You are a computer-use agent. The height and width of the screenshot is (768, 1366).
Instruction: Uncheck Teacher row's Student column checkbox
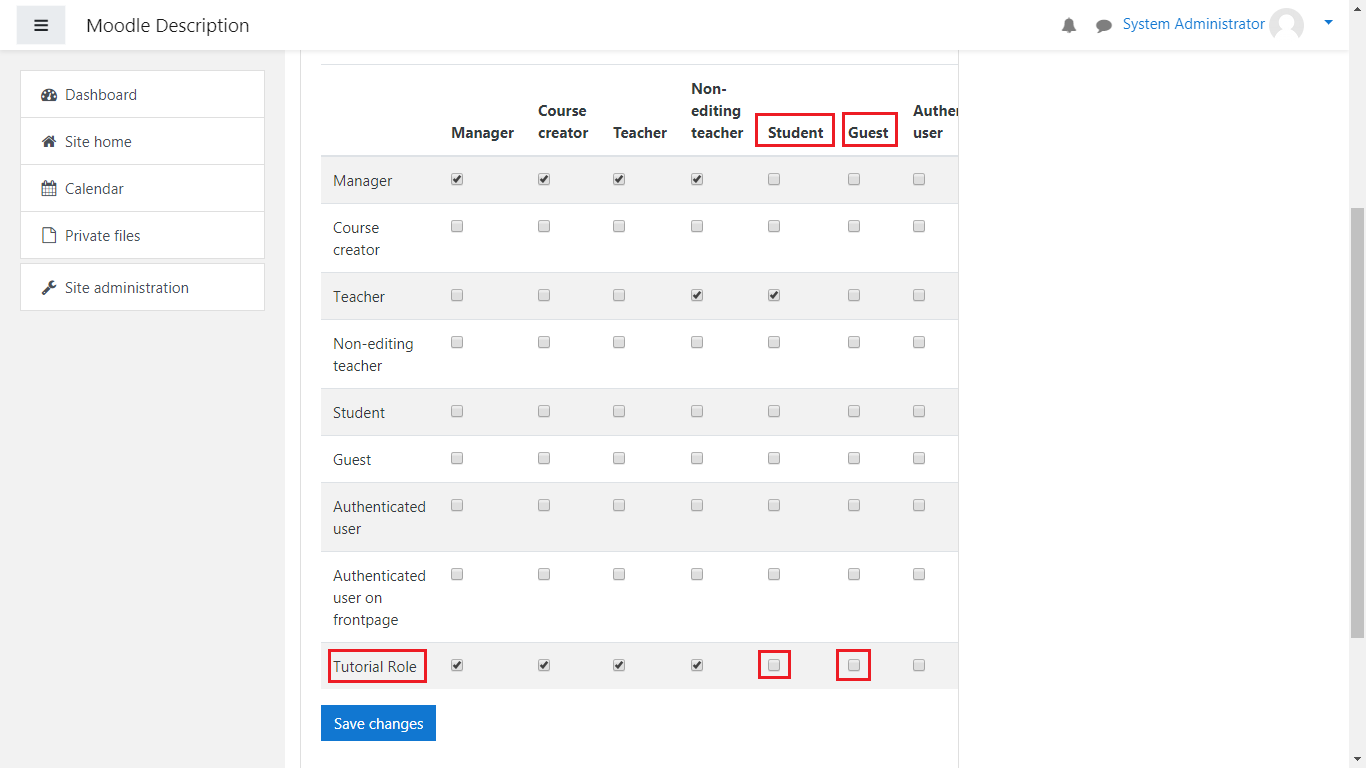tap(774, 296)
